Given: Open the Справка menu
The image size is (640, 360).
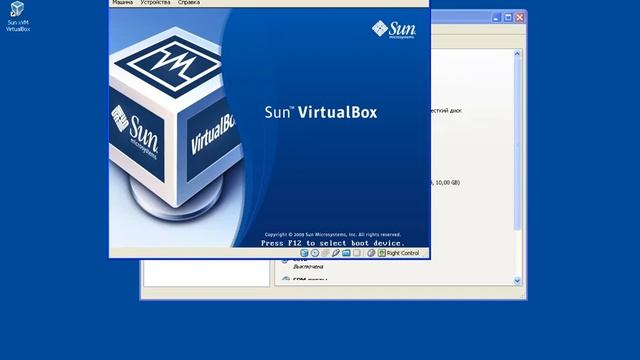Looking at the screenshot, I should (x=189, y=2).
